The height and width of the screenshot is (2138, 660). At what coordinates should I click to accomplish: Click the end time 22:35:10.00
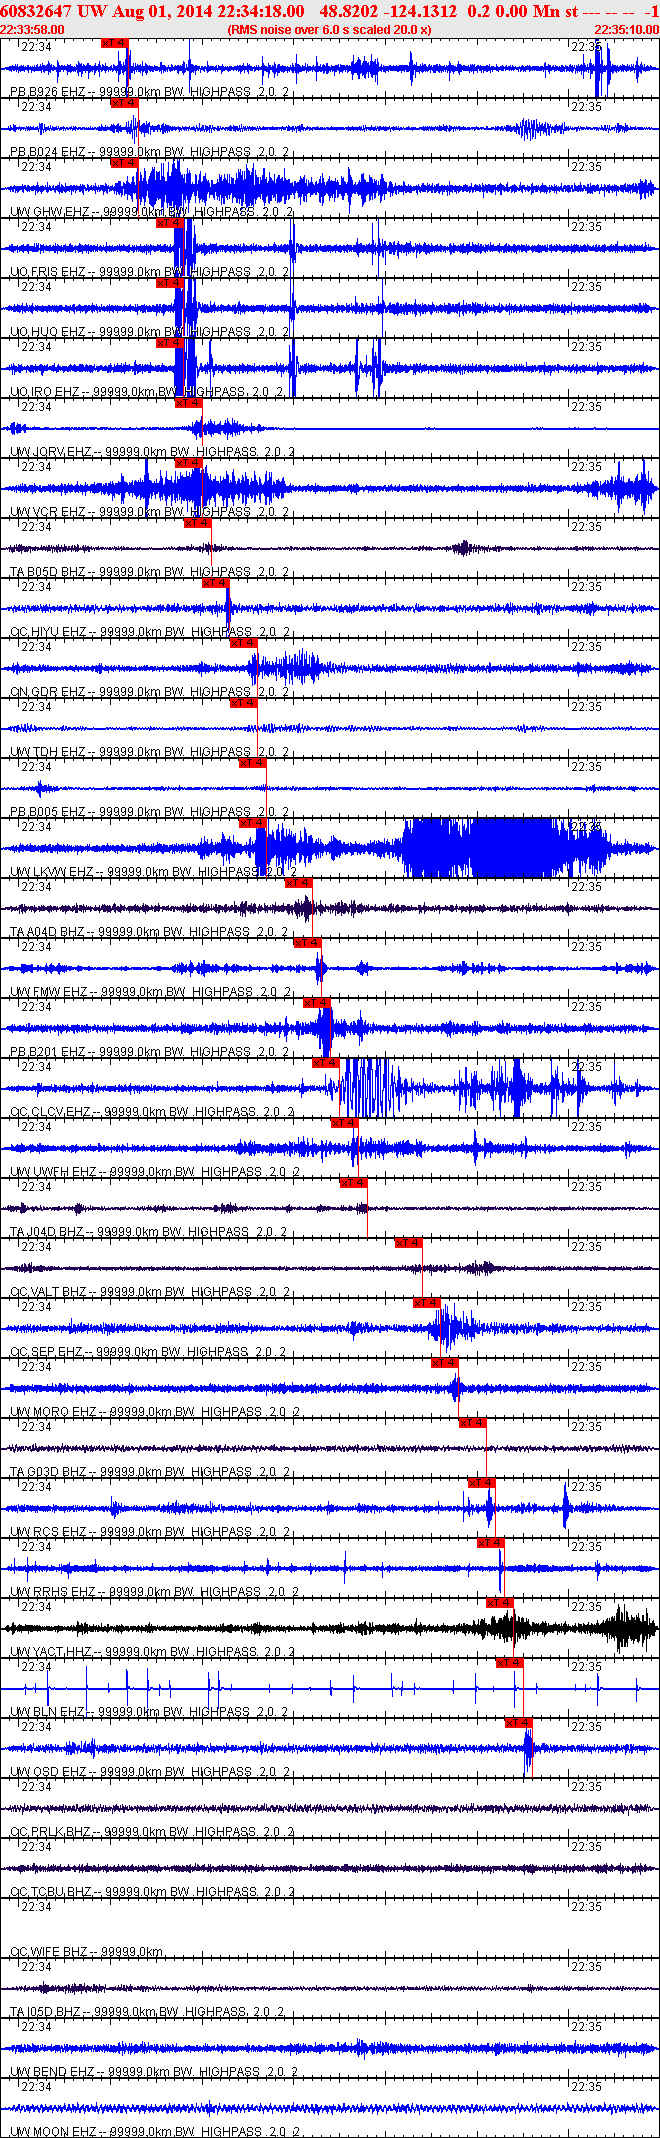point(627,29)
